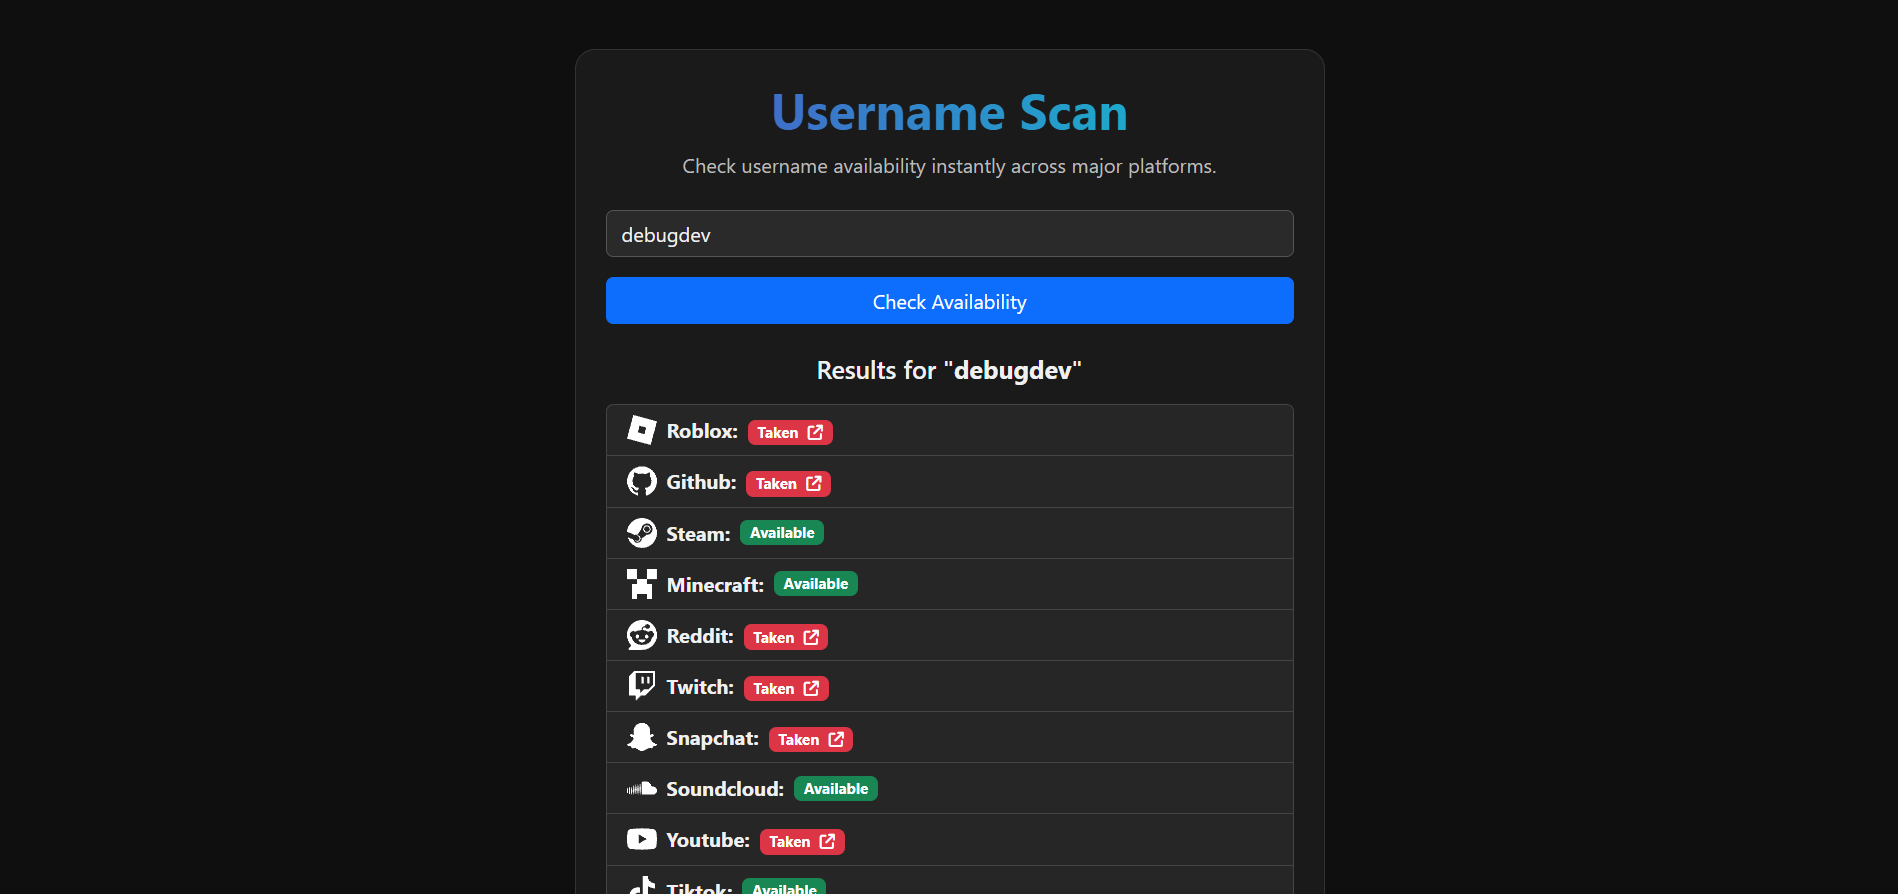This screenshot has width=1898, height=894.
Task: Click the Reddit alien icon
Action: pos(641,635)
